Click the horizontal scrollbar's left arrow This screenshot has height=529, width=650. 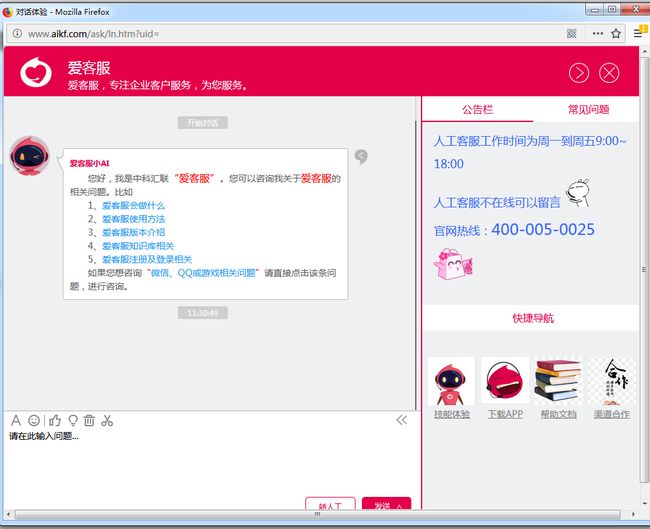(x=8, y=514)
